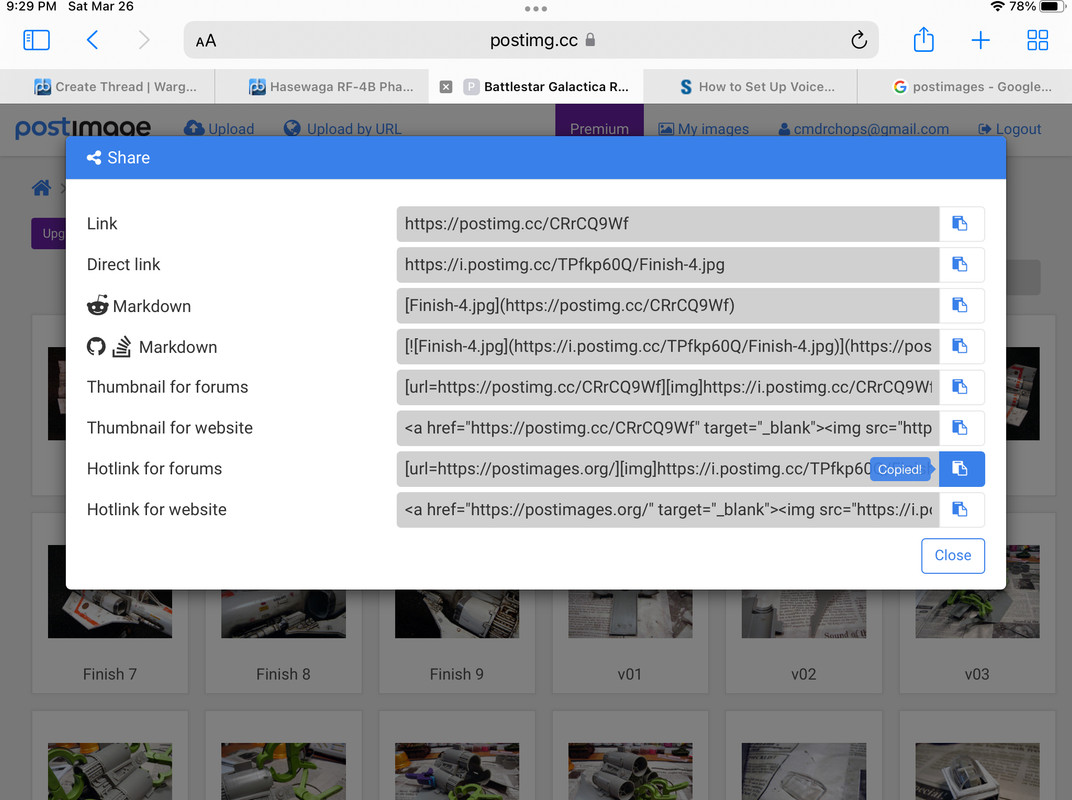This screenshot has height=800, width=1072.
Task: Tap the three-dot multitasking menu
Action: tap(536, 9)
